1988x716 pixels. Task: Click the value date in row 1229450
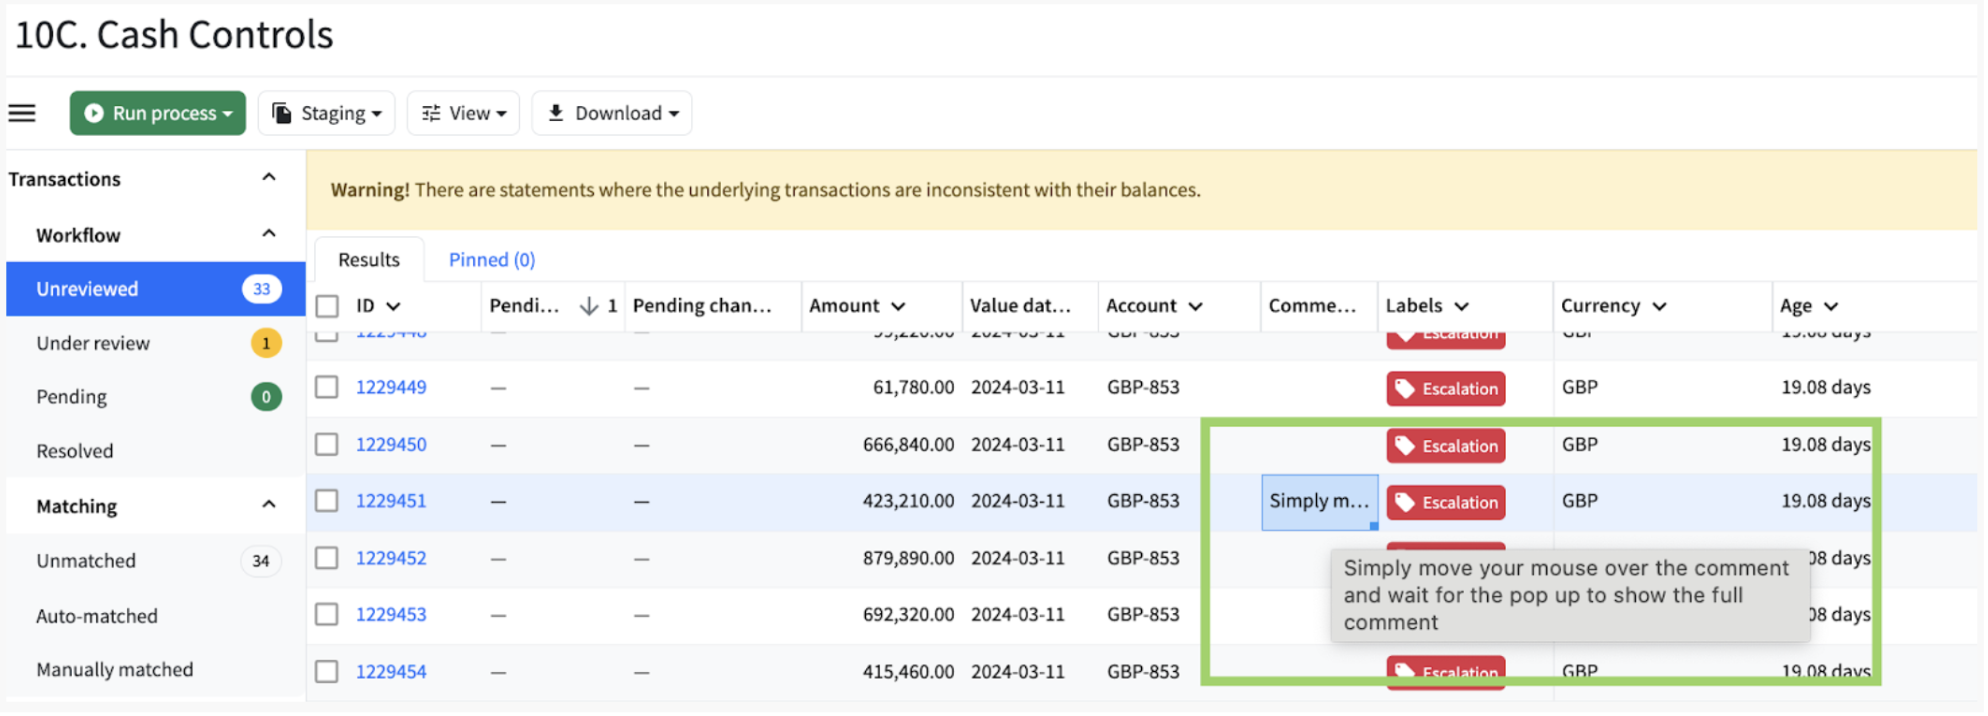pyautogui.click(x=1017, y=444)
